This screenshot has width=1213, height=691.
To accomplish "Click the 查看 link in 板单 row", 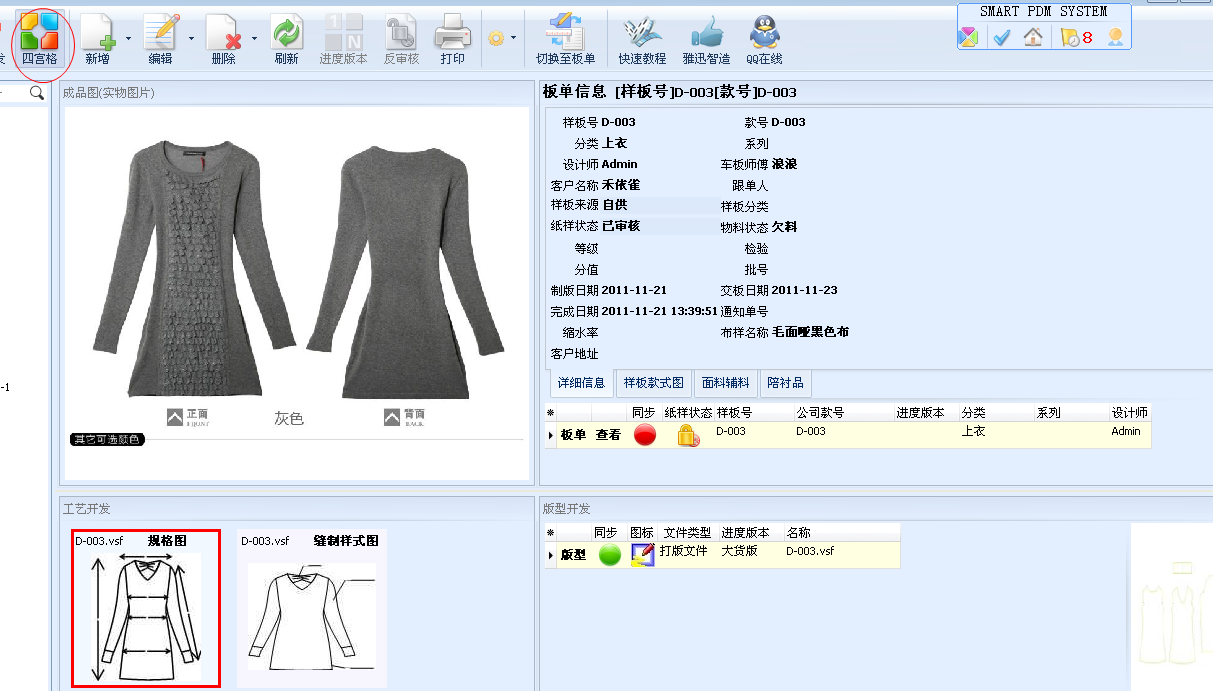I will tap(608, 435).
